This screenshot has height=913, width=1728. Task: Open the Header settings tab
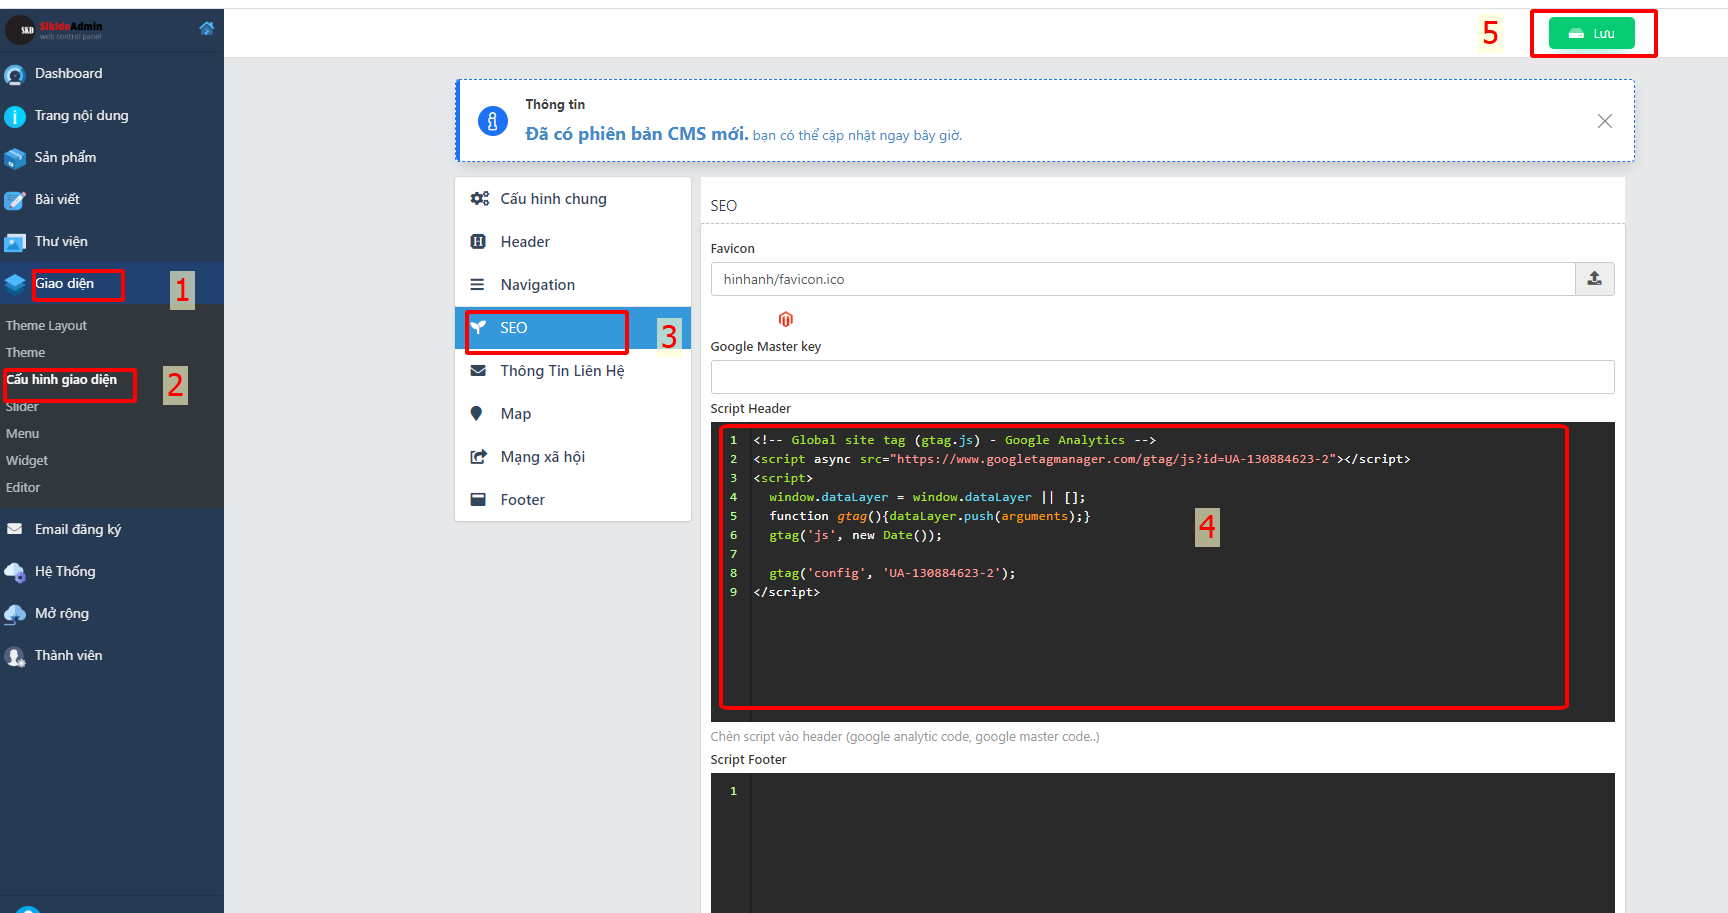pos(573,242)
